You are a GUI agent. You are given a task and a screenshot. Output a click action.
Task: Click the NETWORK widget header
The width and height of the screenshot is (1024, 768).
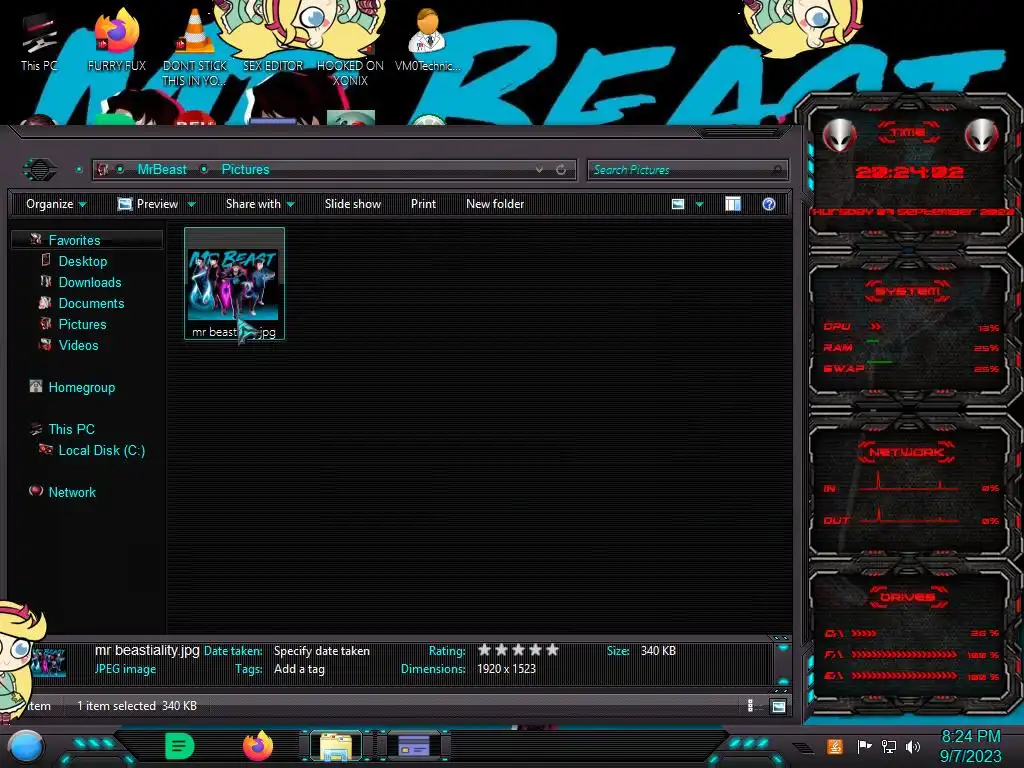pos(906,452)
